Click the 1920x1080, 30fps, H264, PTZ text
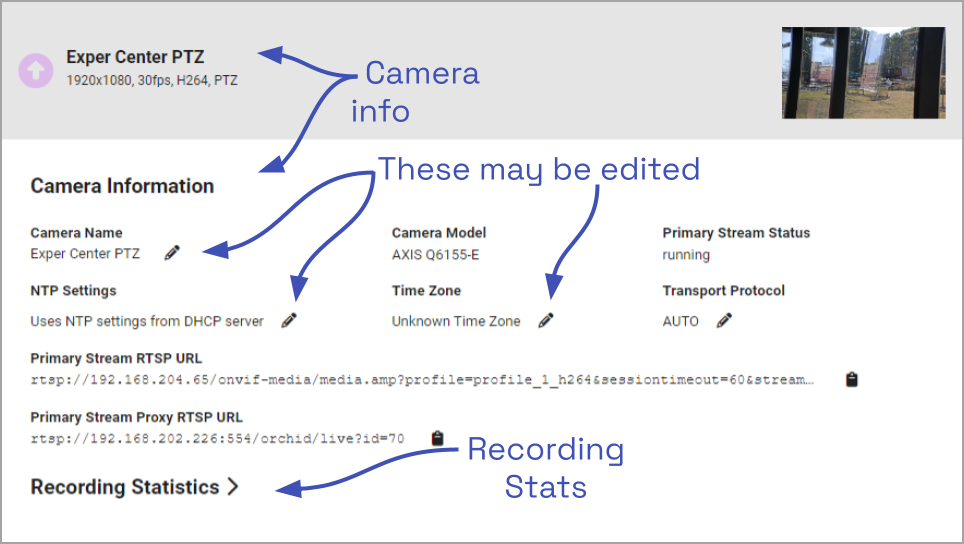The height and width of the screenshot is (544, 964). [x=152, y=81]
